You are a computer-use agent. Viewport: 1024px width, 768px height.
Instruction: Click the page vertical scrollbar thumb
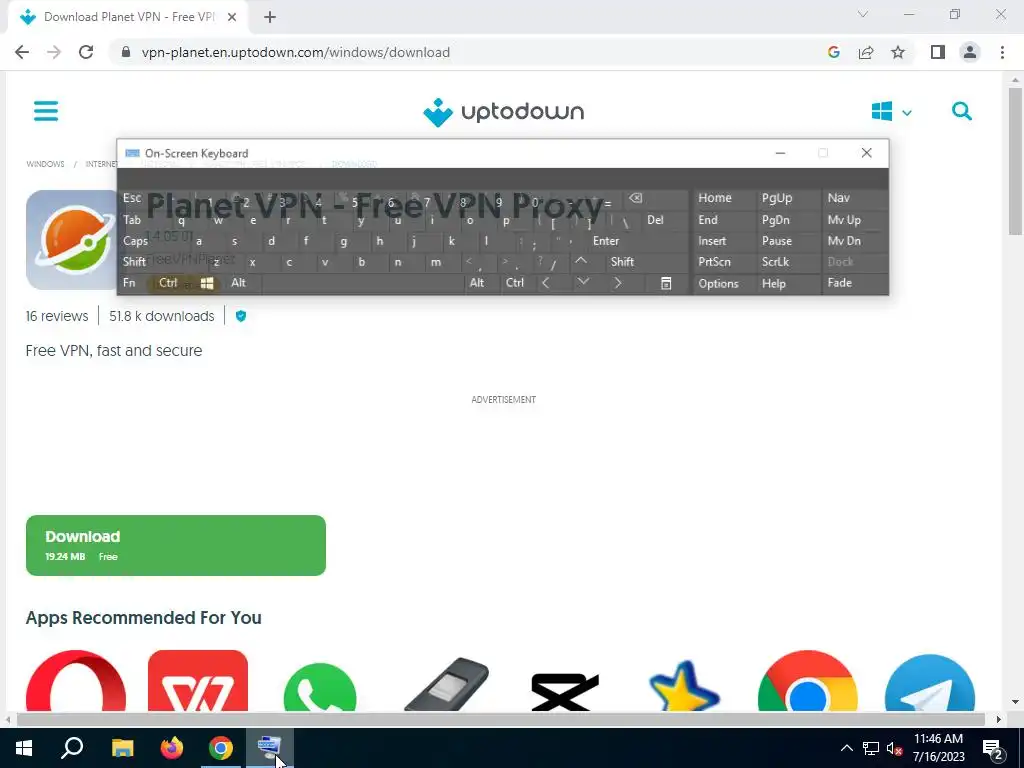pos(1015,161)
